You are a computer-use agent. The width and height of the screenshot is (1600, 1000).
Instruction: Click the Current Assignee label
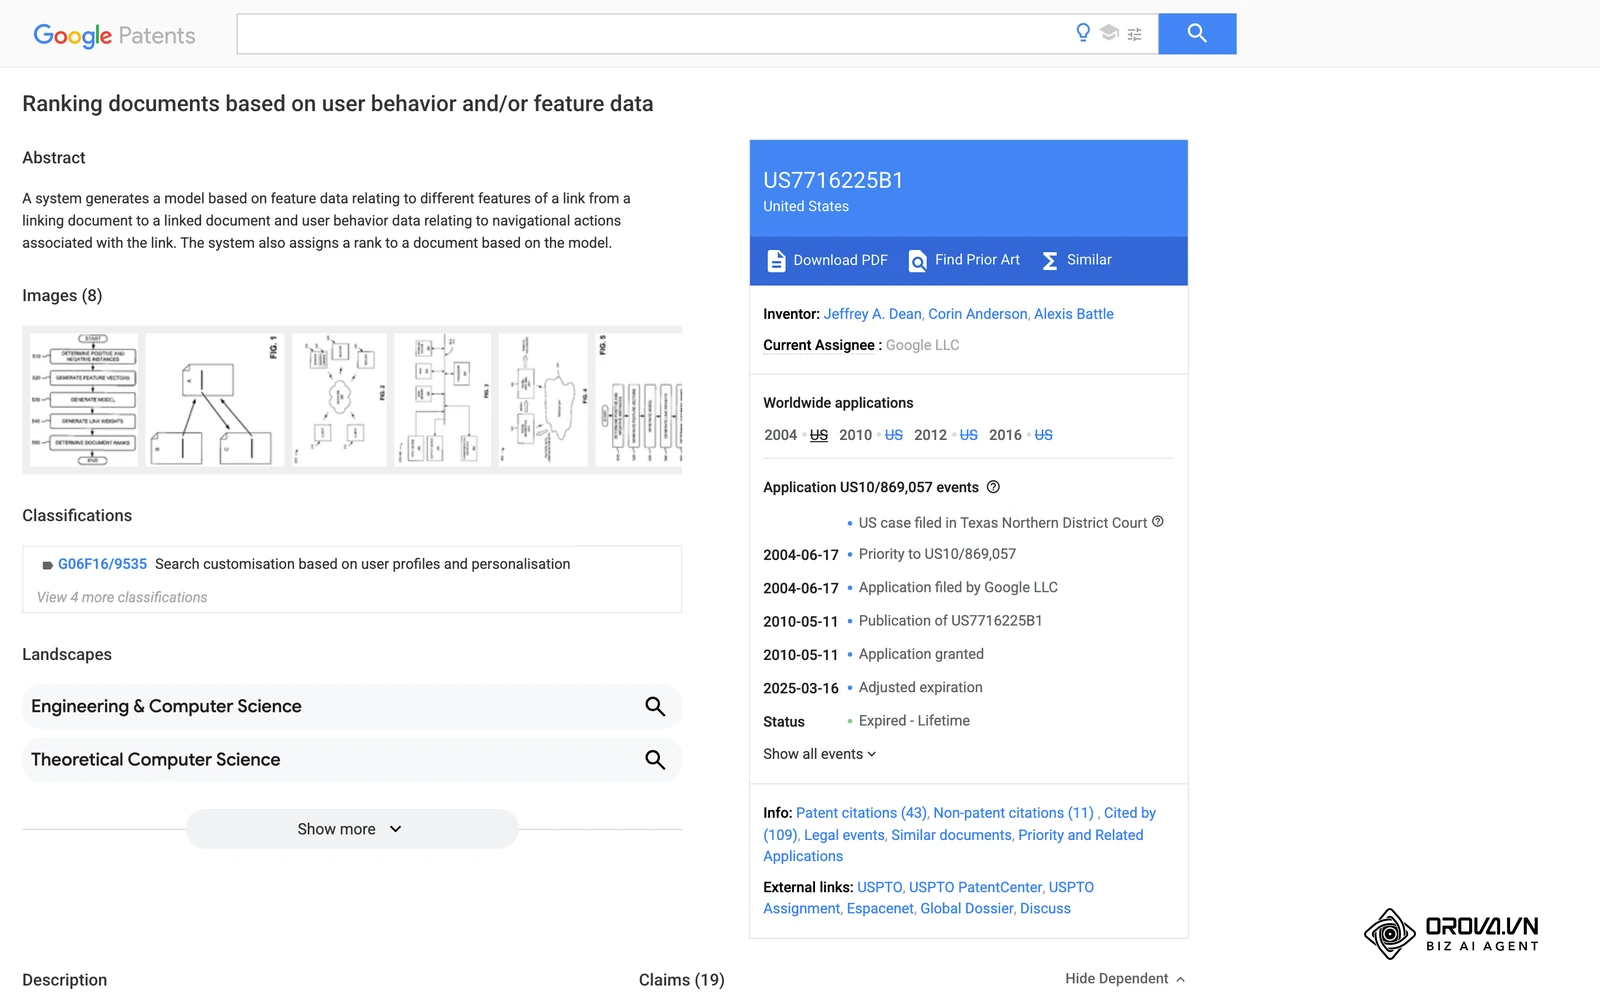tap(819, 345)
